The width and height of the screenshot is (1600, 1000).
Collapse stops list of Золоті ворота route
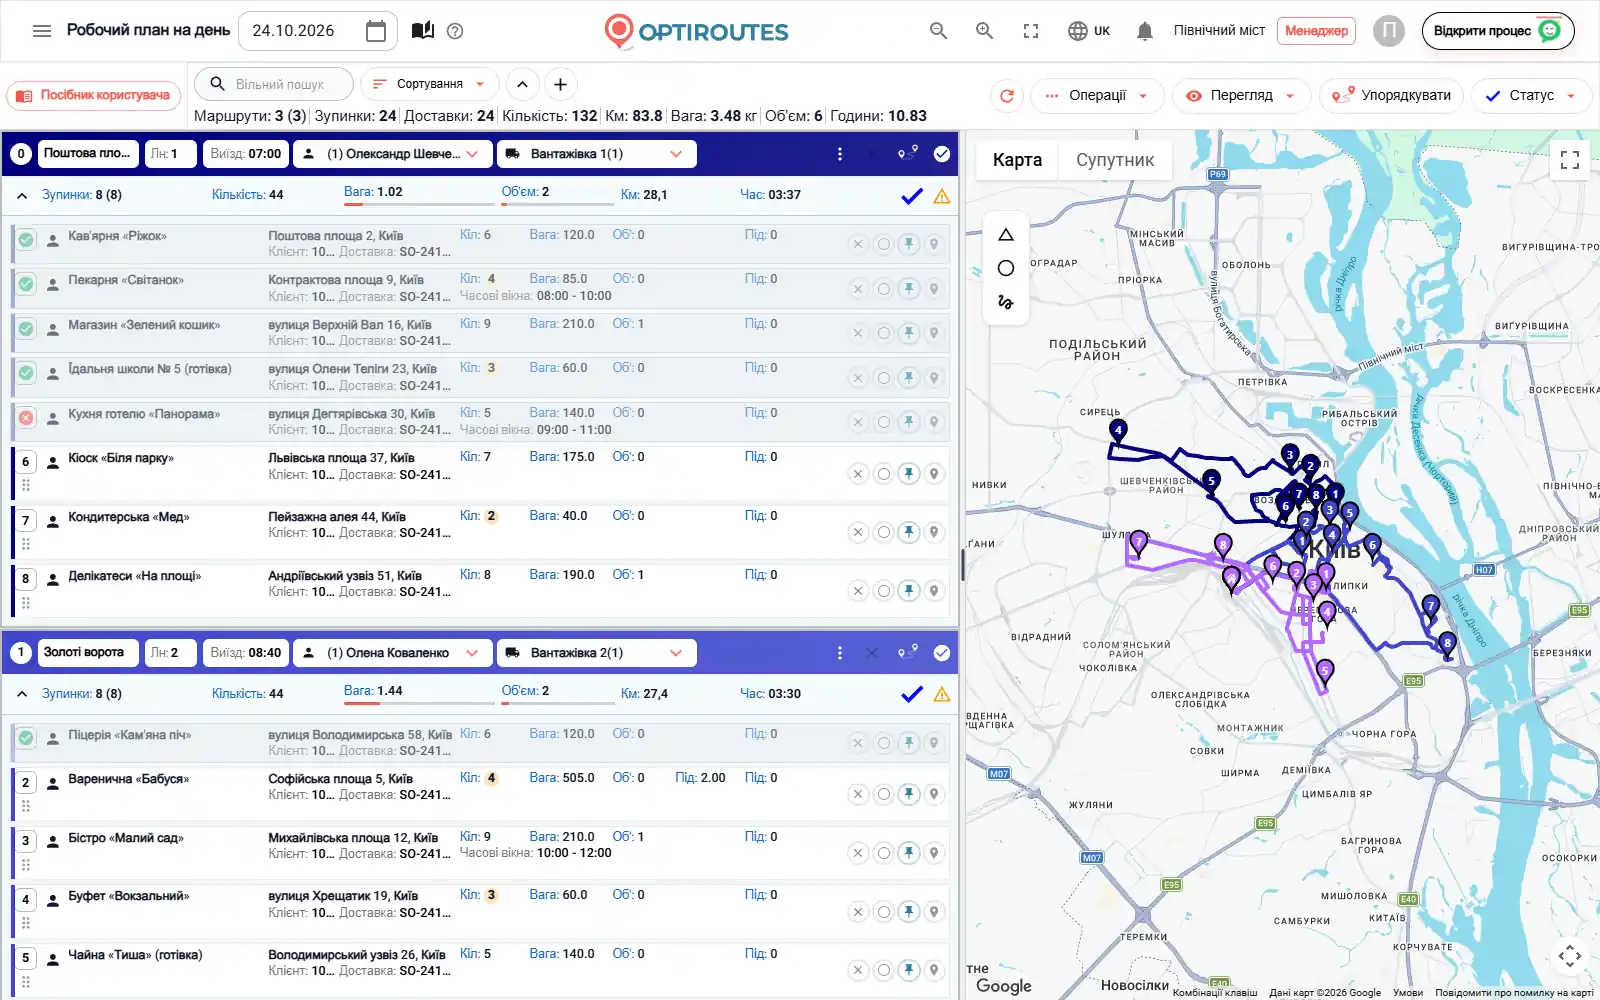22,694
